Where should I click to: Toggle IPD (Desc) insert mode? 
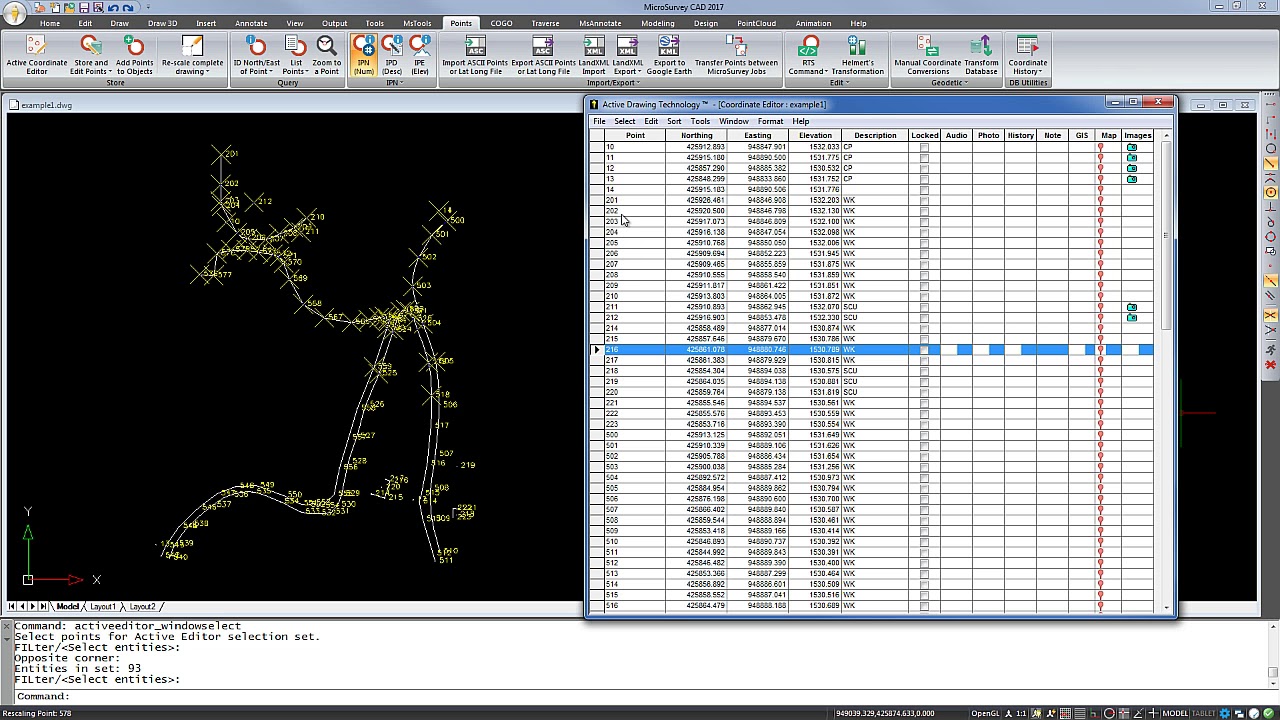pyautogui.click(x=392, y=55)
